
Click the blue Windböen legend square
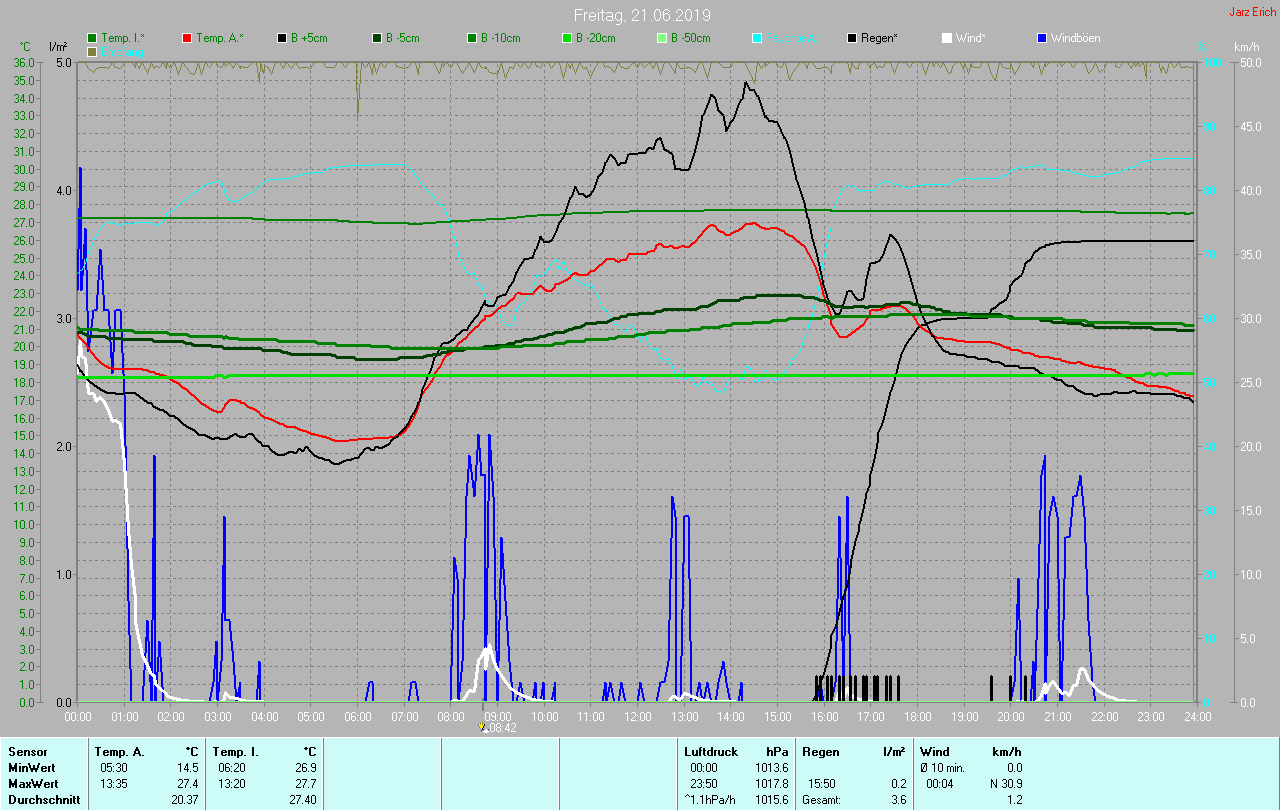pos(1042,38)
